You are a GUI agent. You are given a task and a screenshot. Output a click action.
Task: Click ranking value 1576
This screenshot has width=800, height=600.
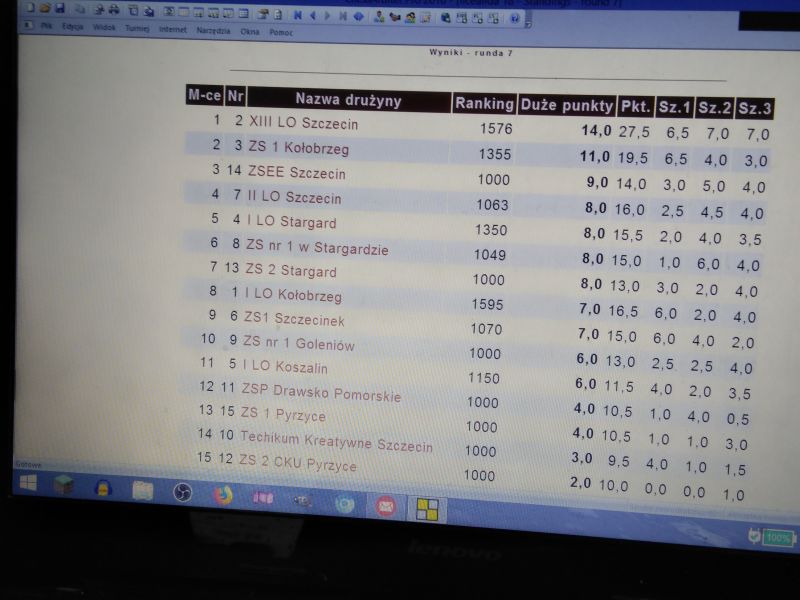(x=496, y=128)
